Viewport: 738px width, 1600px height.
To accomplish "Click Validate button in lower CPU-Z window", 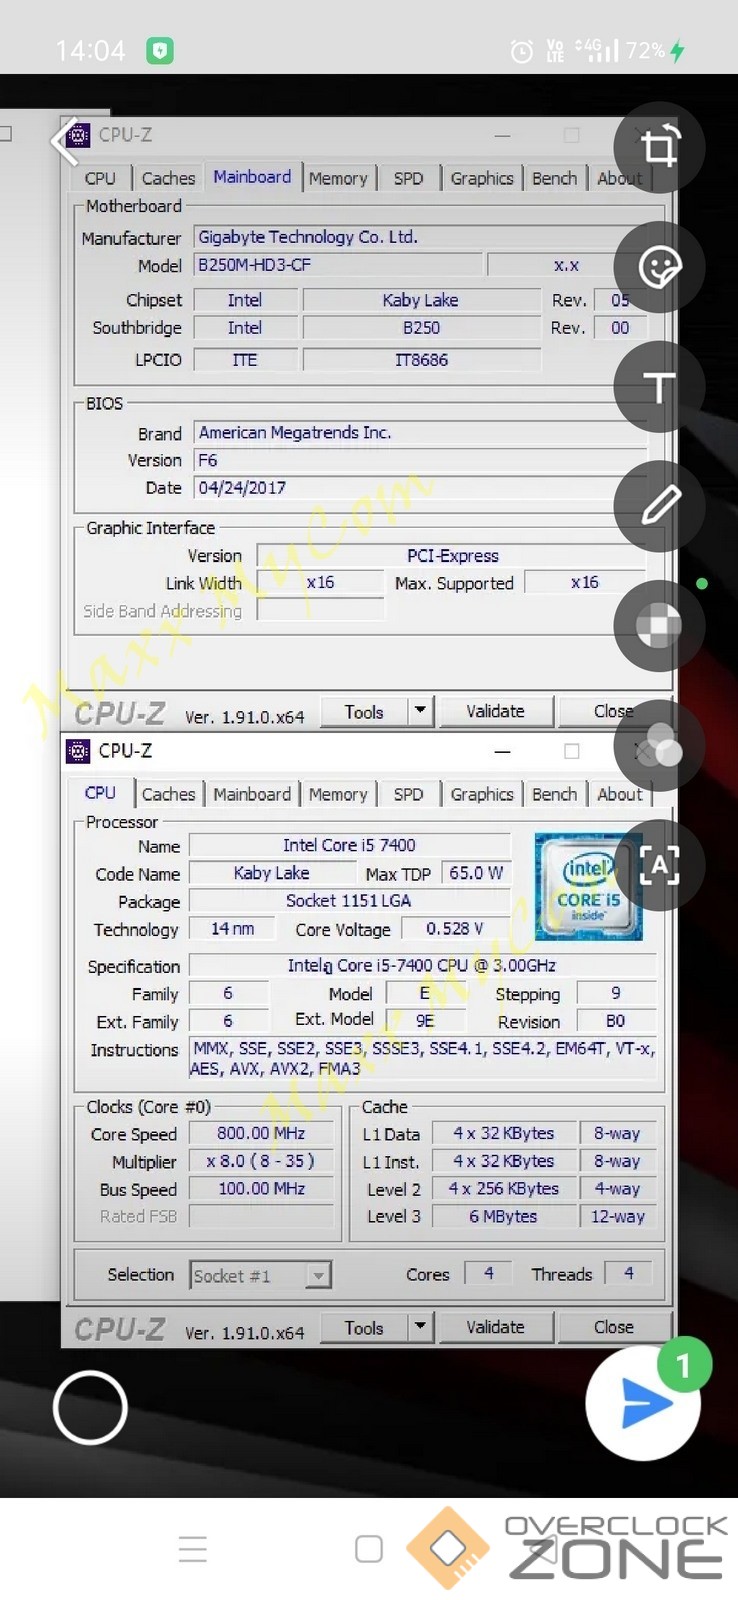I will tap(495, 1327).
